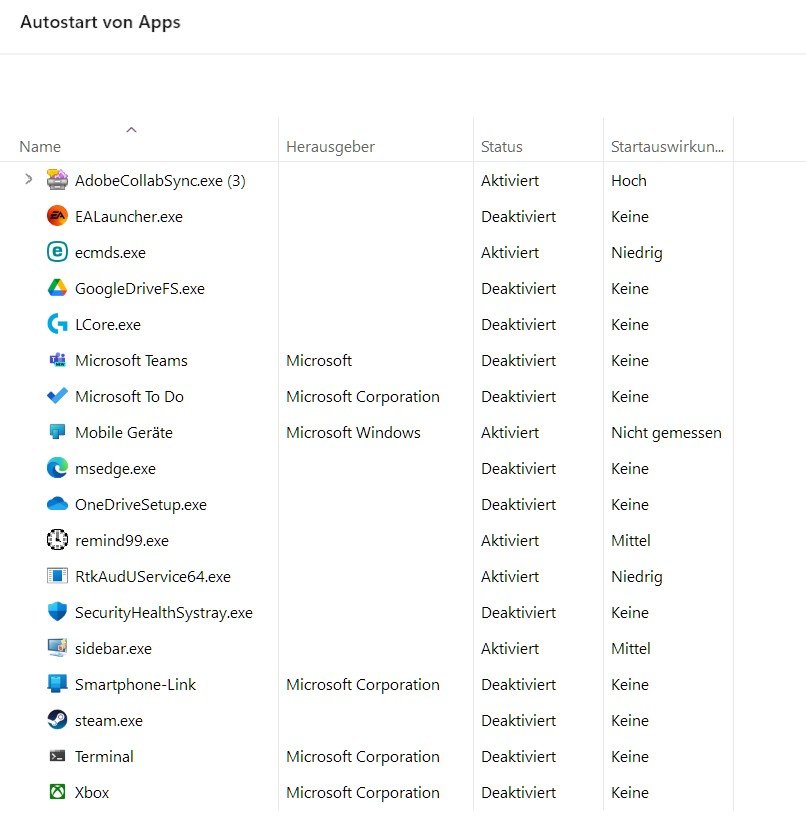Select the Microsoft Teams entry name
Image resolution: width=806 pixels, height=838 pixels.
[131, 360]
